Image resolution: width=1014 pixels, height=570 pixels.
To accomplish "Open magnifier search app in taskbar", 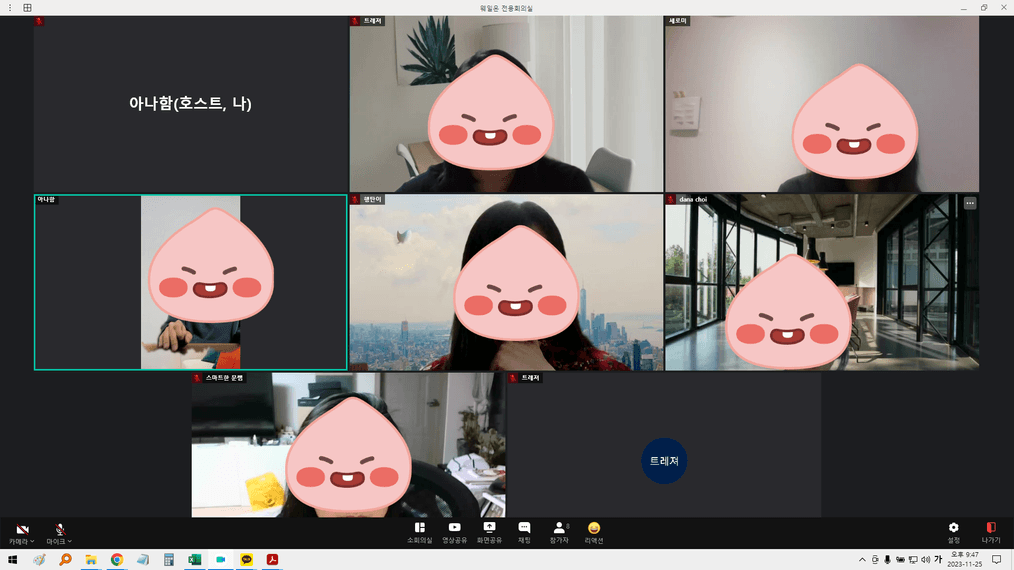I will (x=65, y=560).
